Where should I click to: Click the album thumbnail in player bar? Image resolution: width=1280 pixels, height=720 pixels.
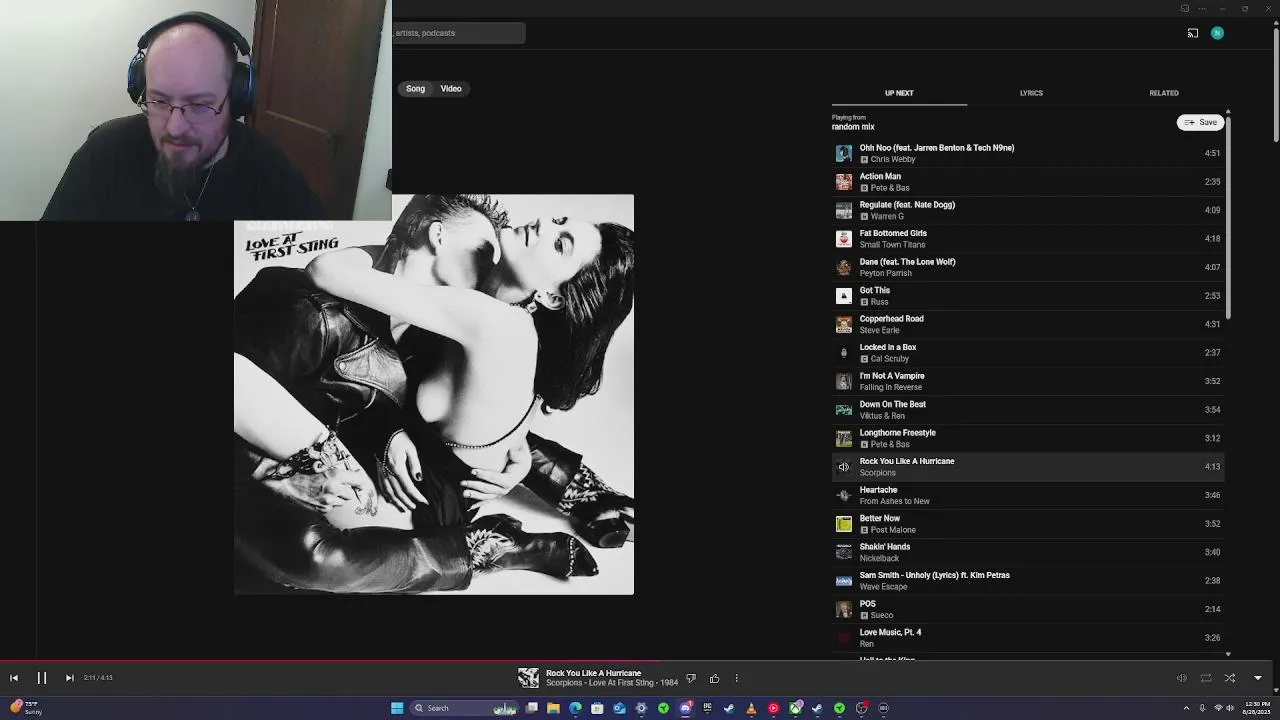pyautogui.click(x=528, y=678)
